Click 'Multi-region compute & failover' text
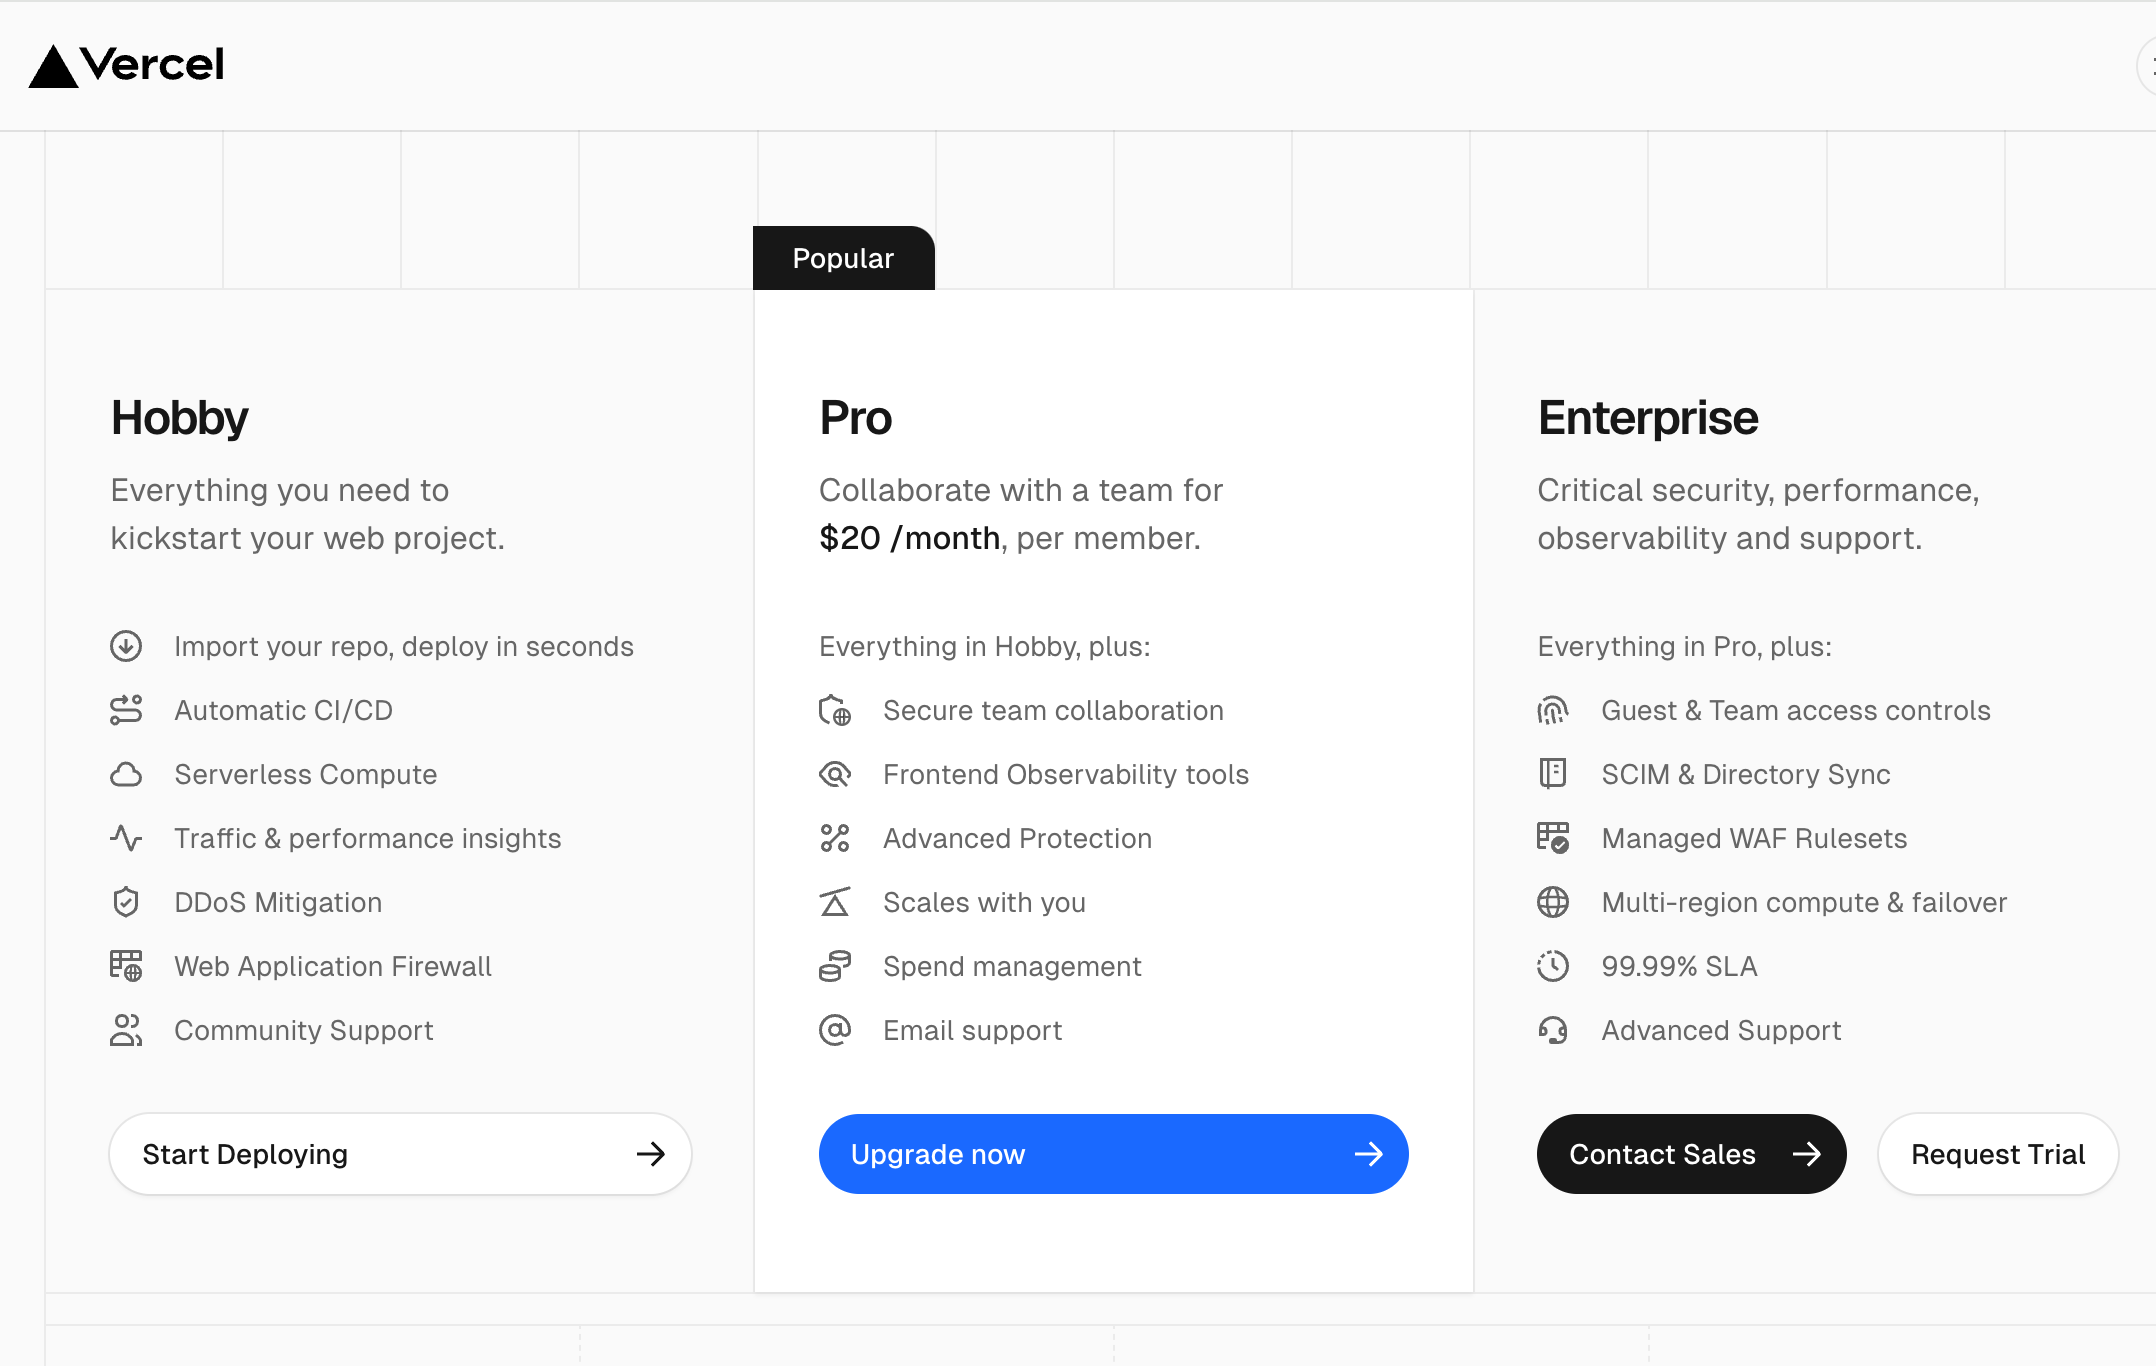Screen dimensions: 2156x1366 click(x=1804, y=902)
